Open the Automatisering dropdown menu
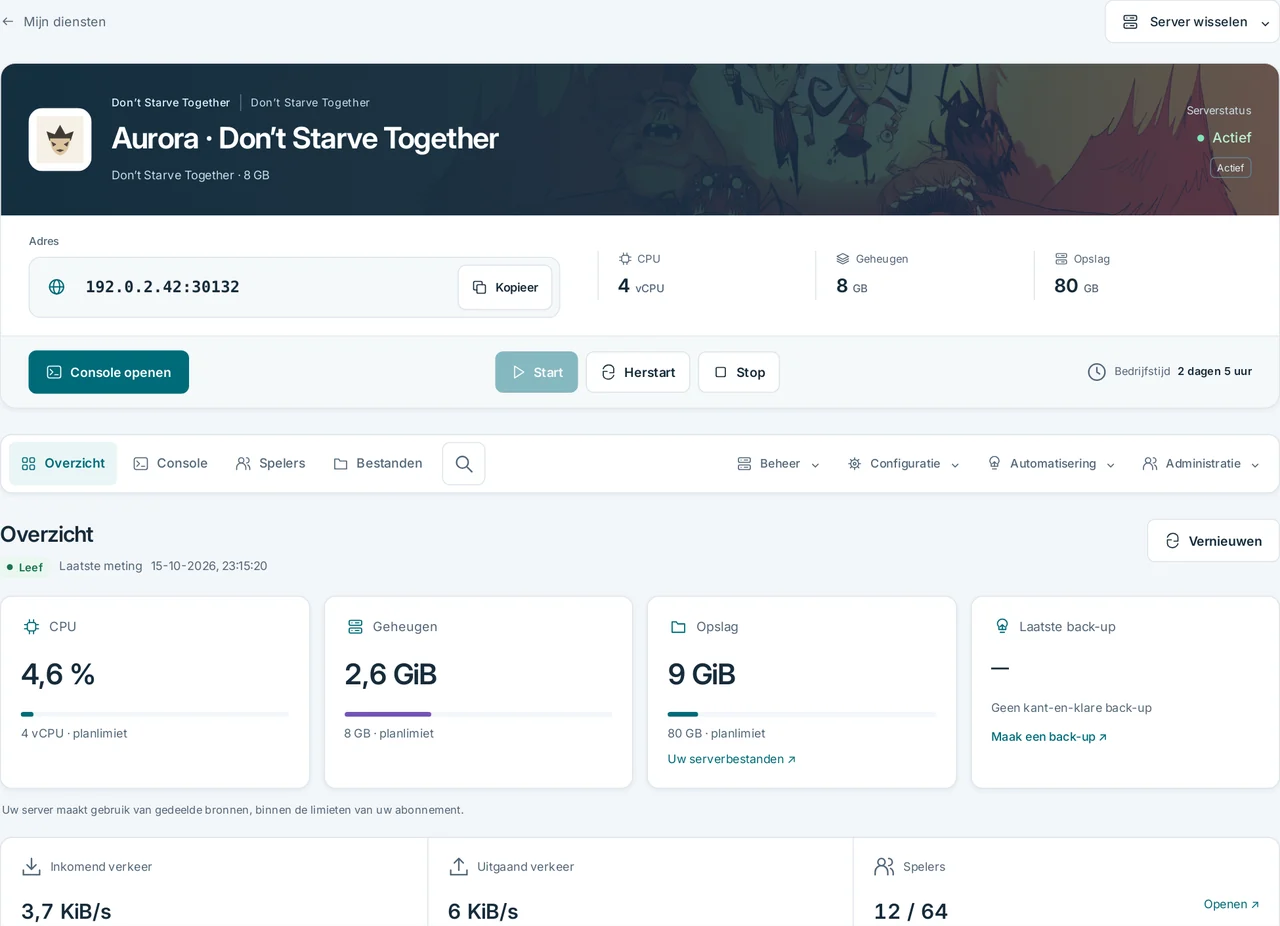This screenshot has height=926, width=1280. (x=1051, y=464)
